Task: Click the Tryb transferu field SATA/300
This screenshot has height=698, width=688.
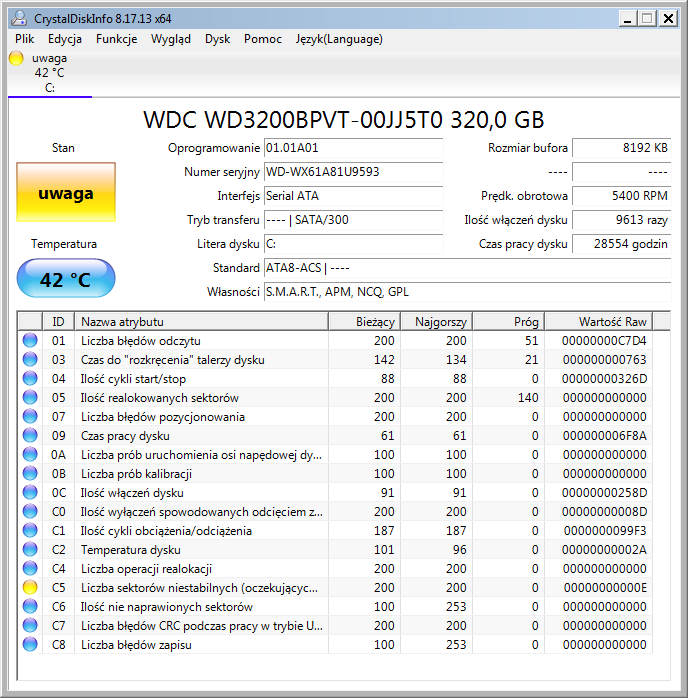Action: pyautogui.click(x=353, y=220)
